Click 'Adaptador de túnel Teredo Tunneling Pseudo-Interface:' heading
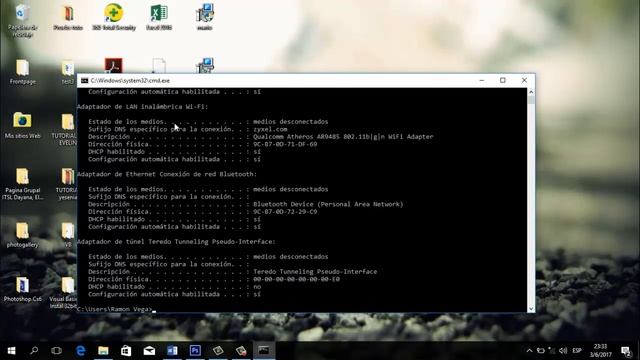 click(x=176, y=242)
